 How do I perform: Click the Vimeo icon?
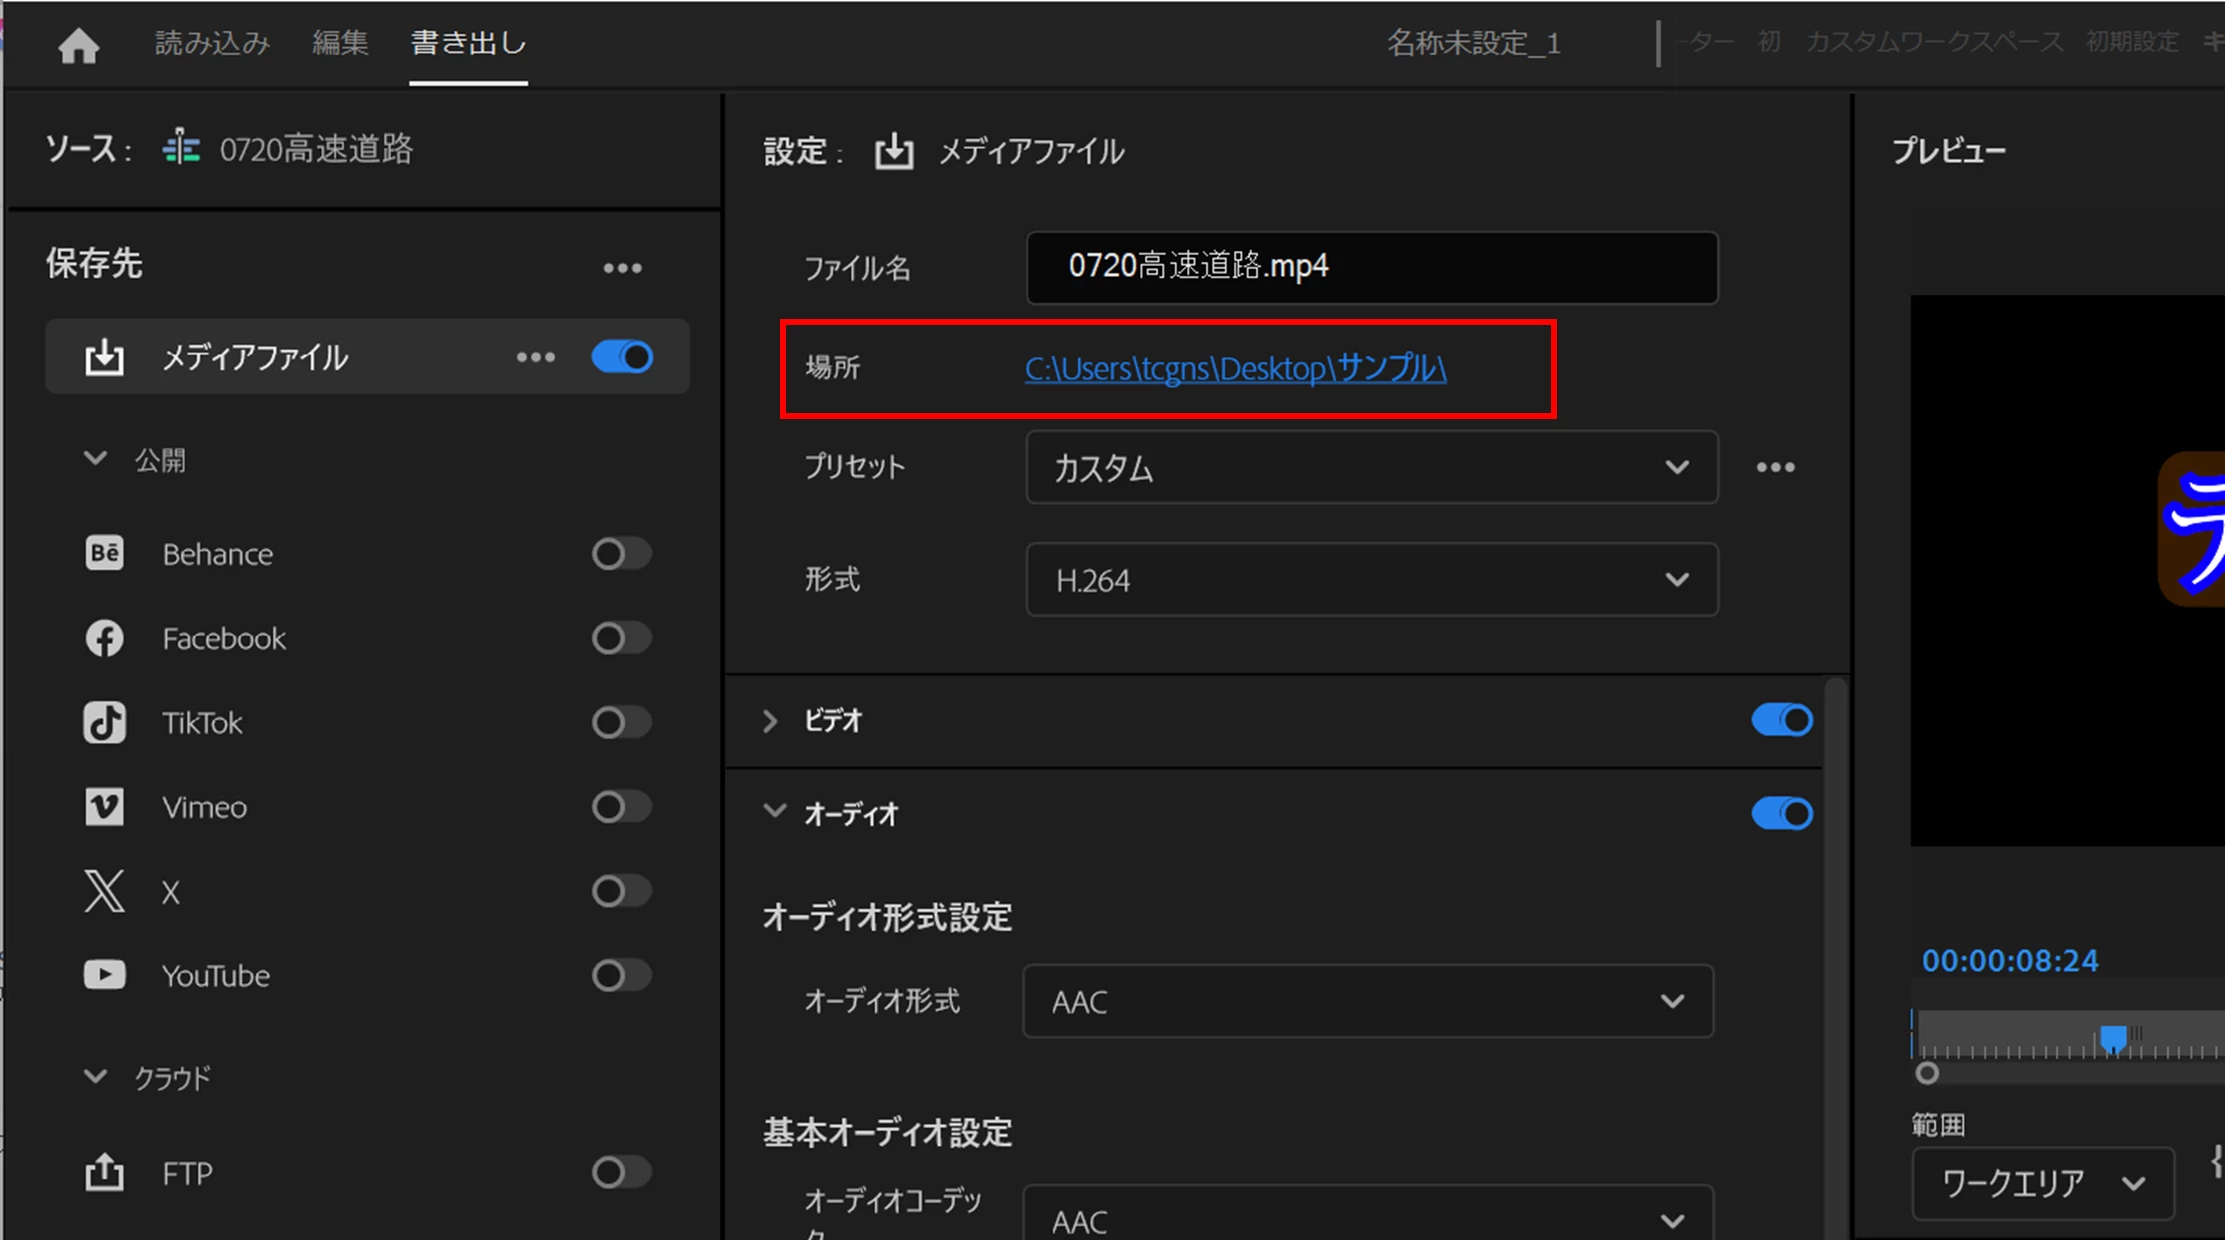[104, 807]
